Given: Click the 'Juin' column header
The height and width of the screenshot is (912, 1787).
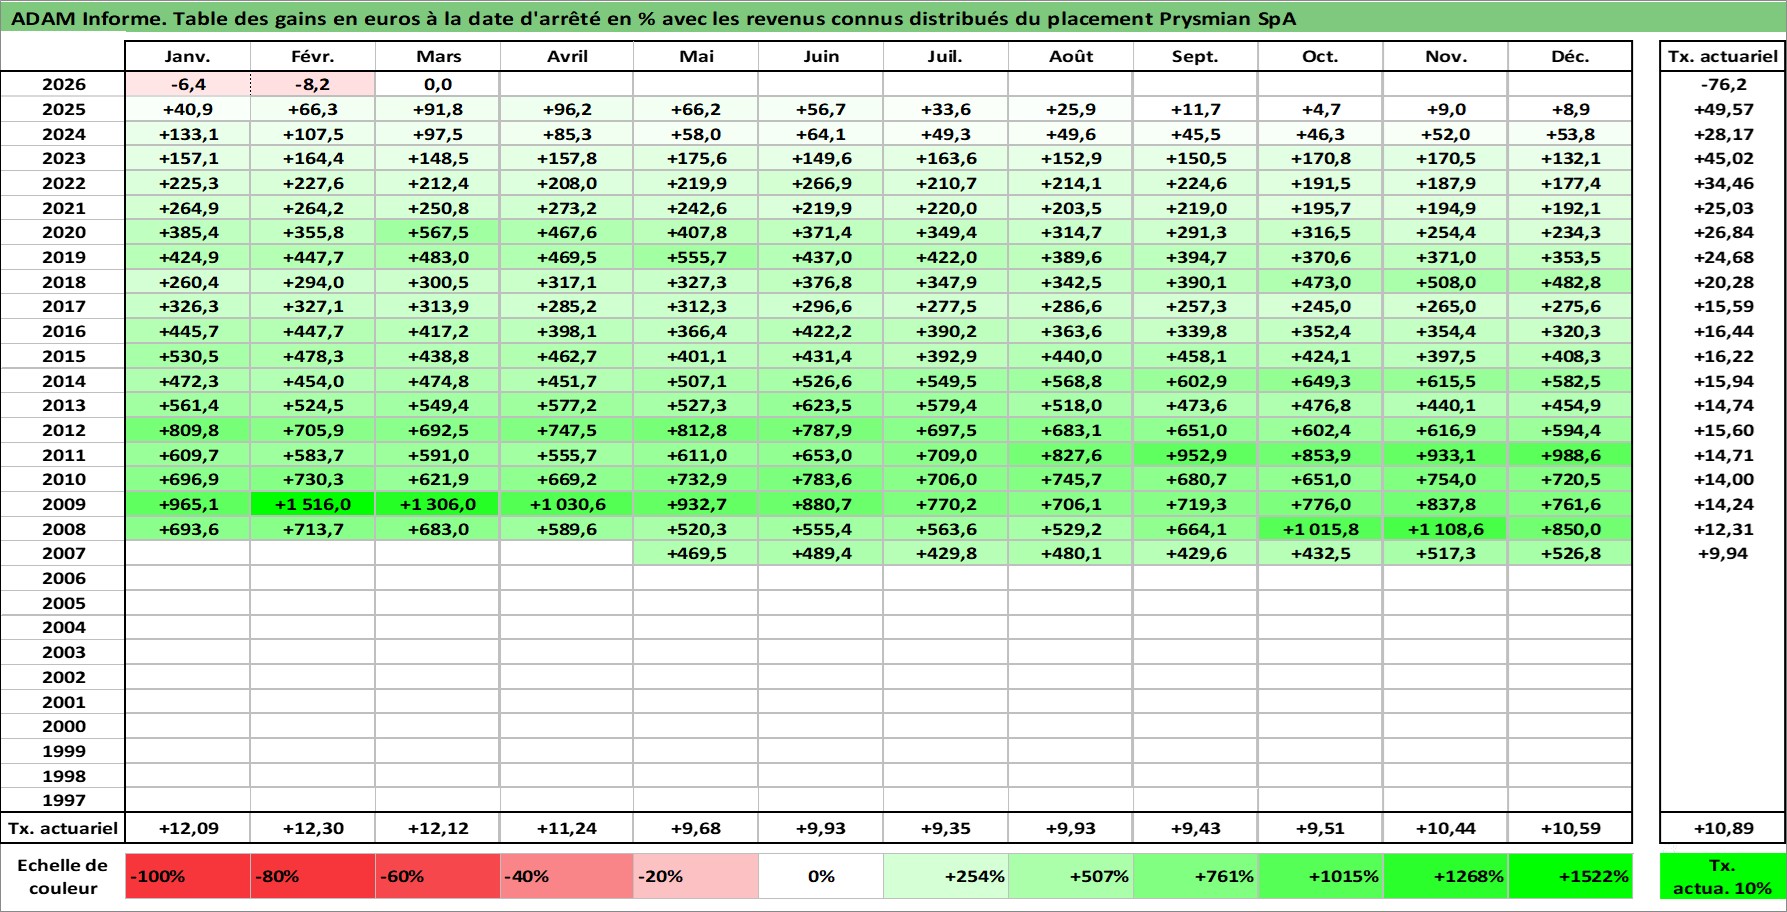Looking at the screenshot, I should pyautogui.click(x=821, y=57).
